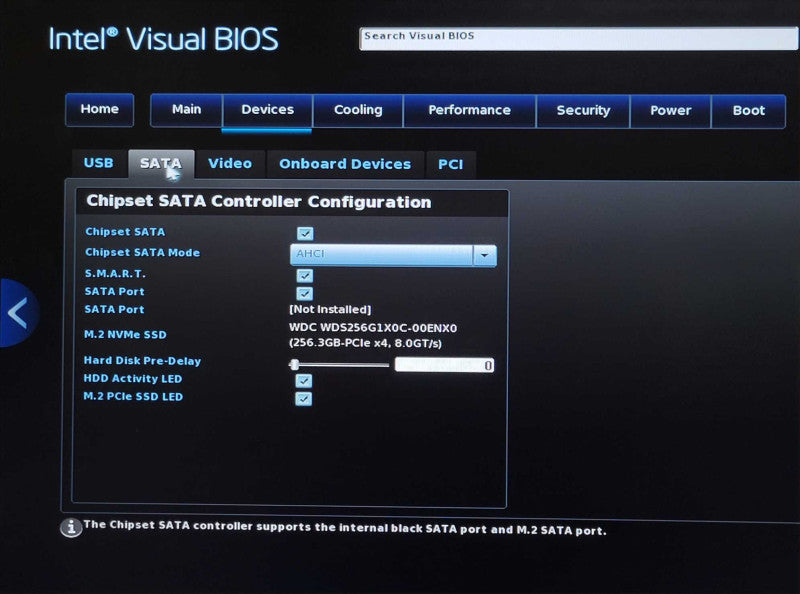Viewport: 800px width, 594px height.
Task: Toggle the Chipset SATA checkbox
Action: point(305,233)
